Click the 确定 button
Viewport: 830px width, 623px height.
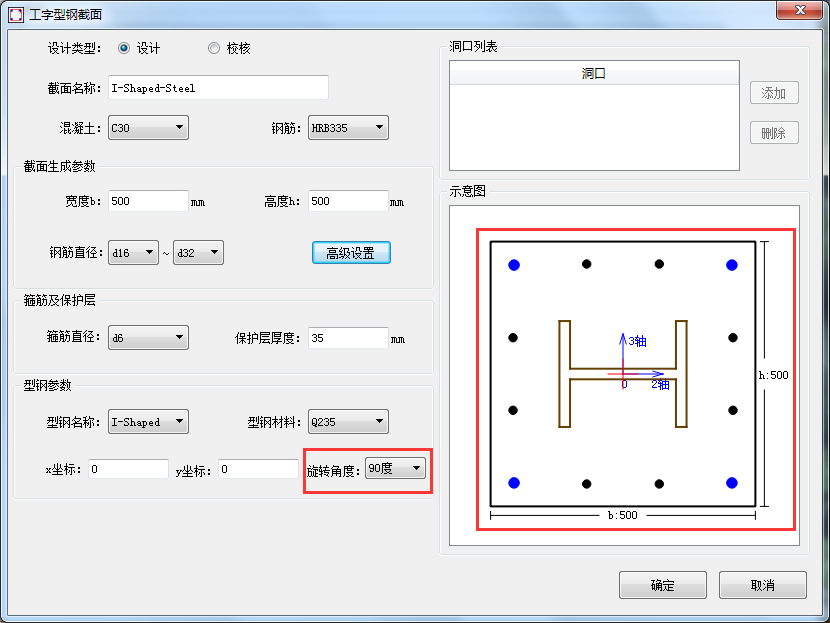click(x=662, y=585)
